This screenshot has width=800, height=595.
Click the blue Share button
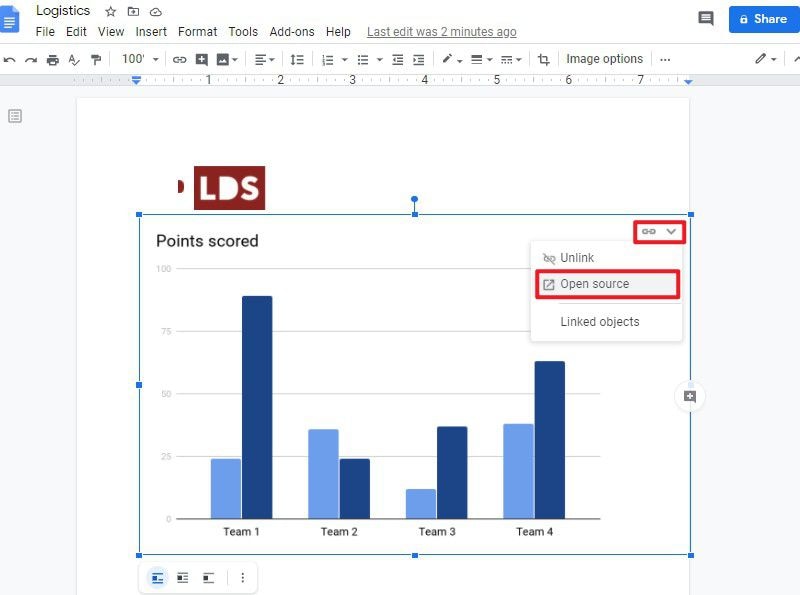(x=764, y=19)
